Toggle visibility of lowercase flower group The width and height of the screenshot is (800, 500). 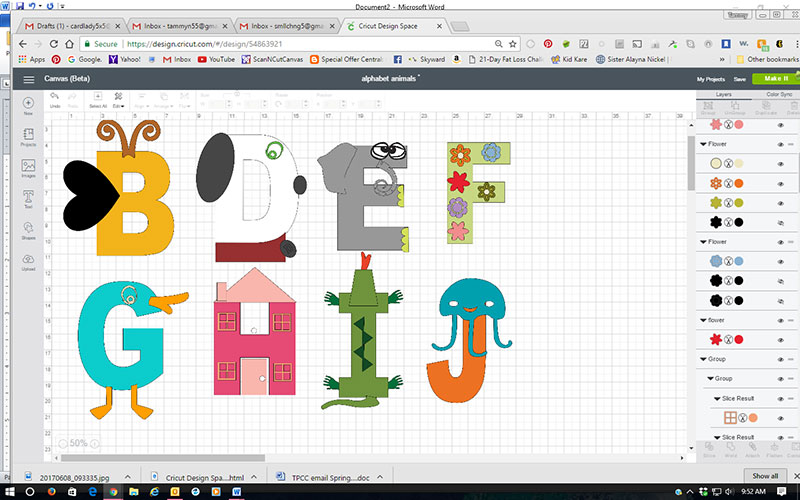781,320
